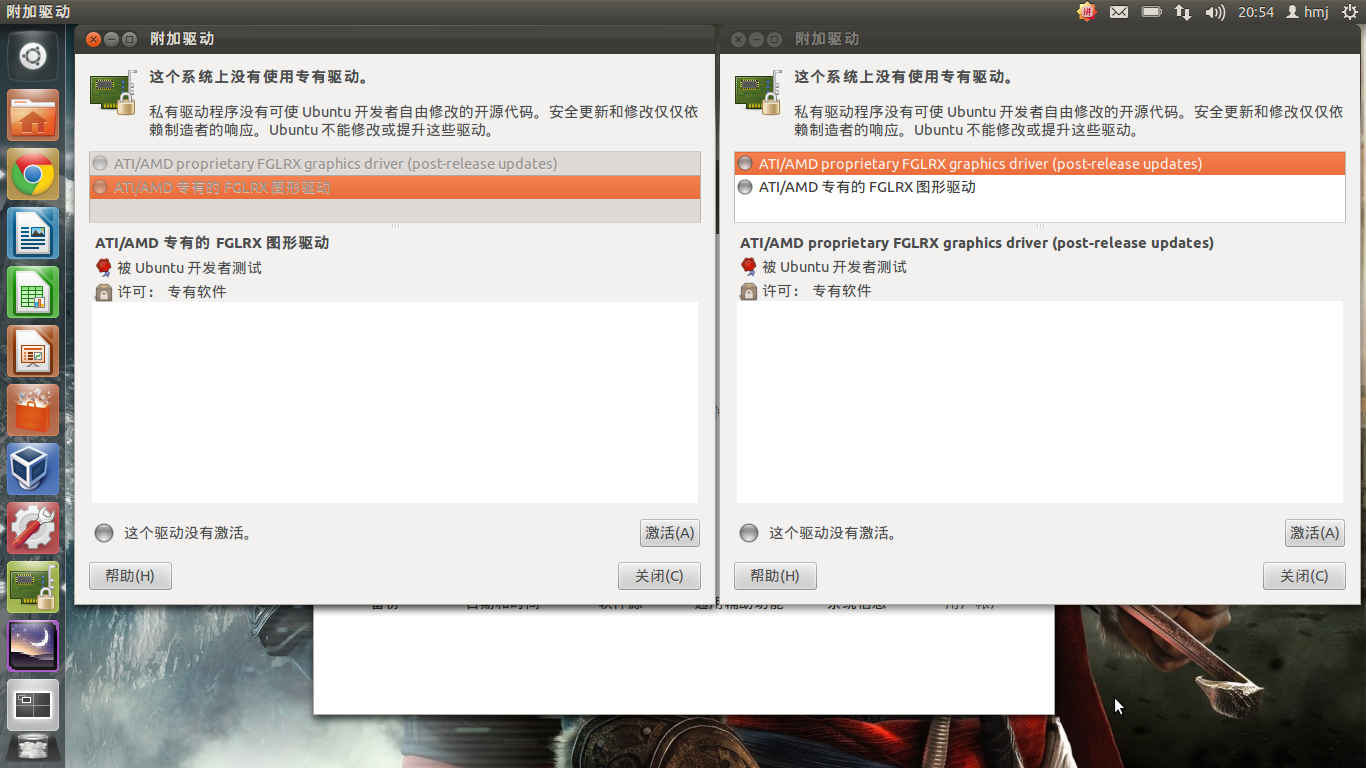Open the moon wallpaper launcher icon

(x=33, y=646)
